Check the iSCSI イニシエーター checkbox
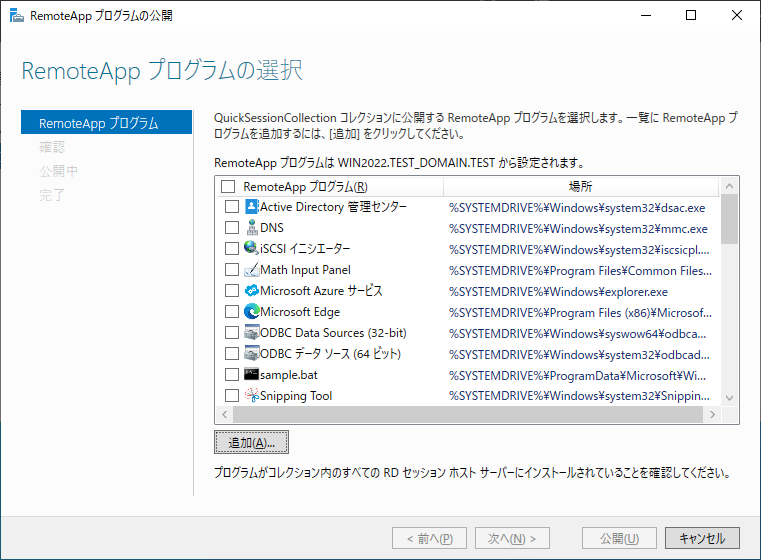 pos(232,248)
